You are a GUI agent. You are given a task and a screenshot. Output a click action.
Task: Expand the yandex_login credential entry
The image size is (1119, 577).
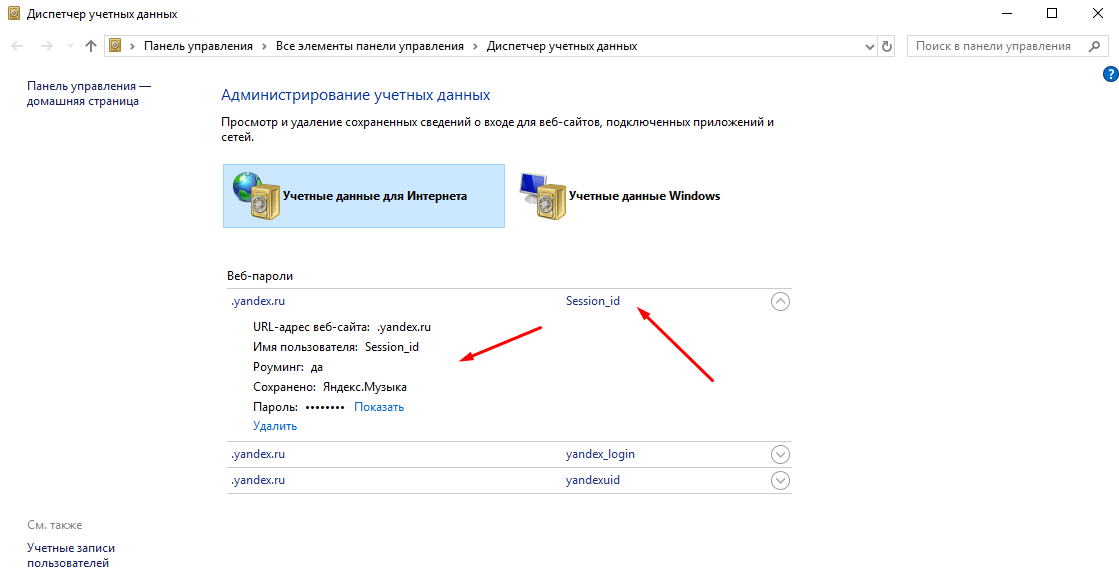[x=781, y=454]
